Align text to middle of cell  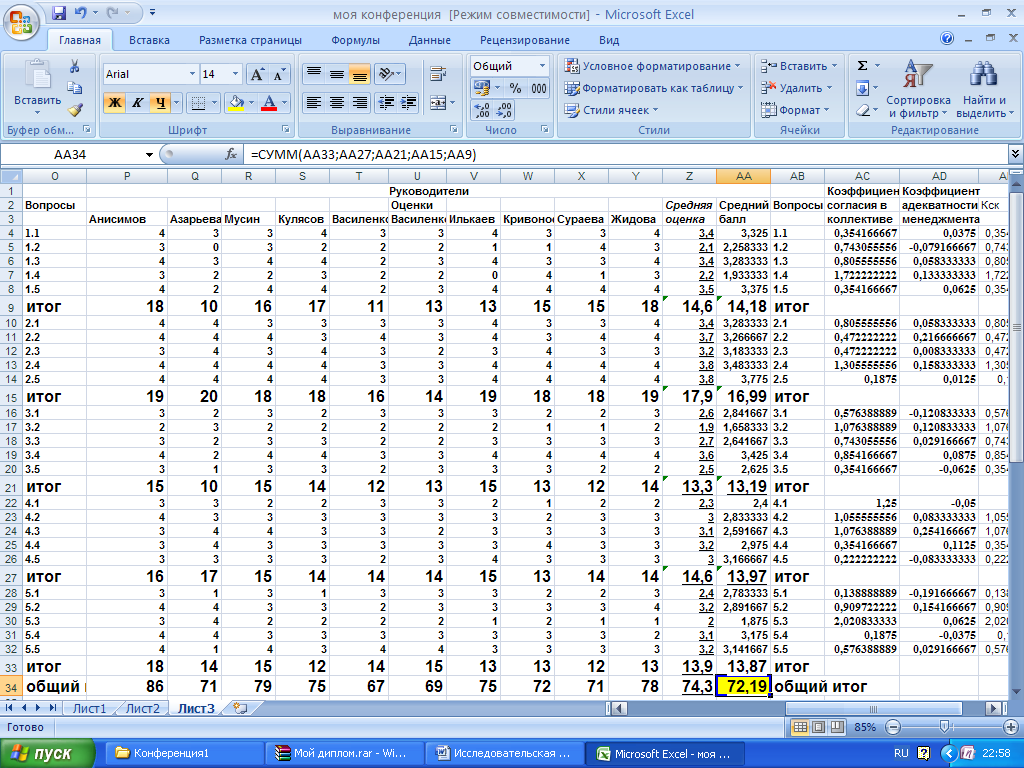click(337, 74)
